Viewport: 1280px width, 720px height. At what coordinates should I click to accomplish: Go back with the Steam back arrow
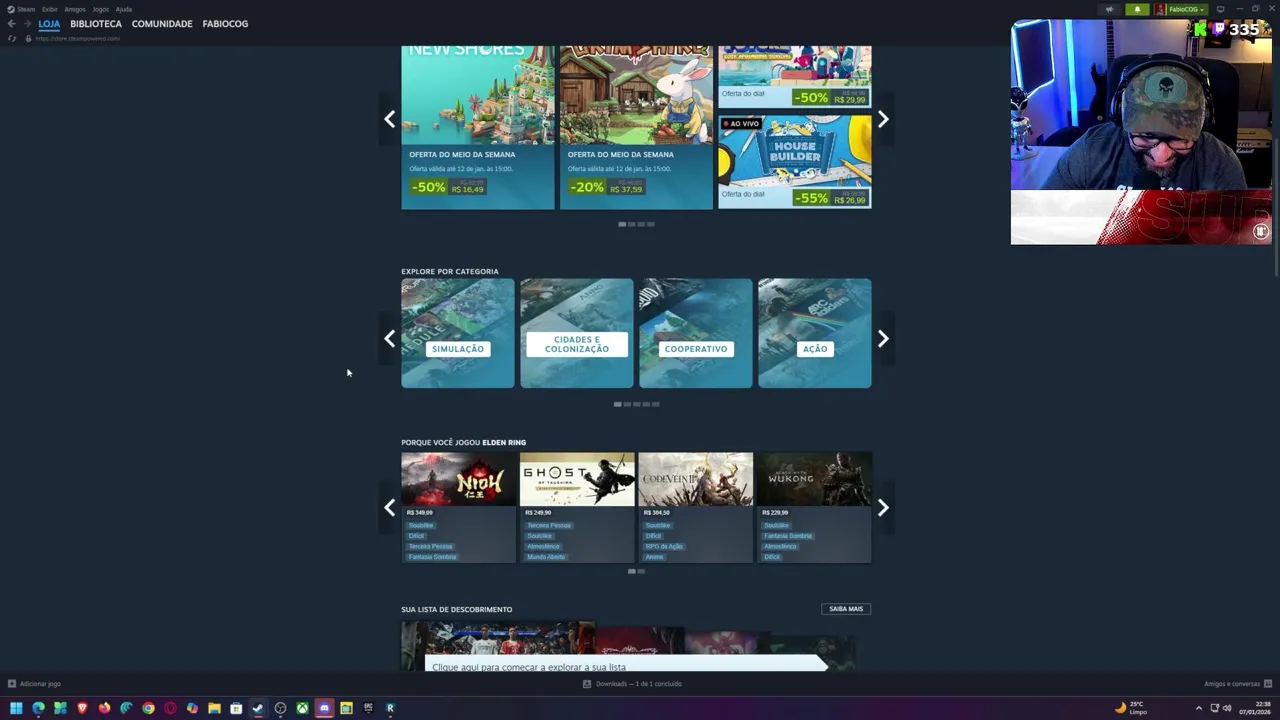[11, 24]
